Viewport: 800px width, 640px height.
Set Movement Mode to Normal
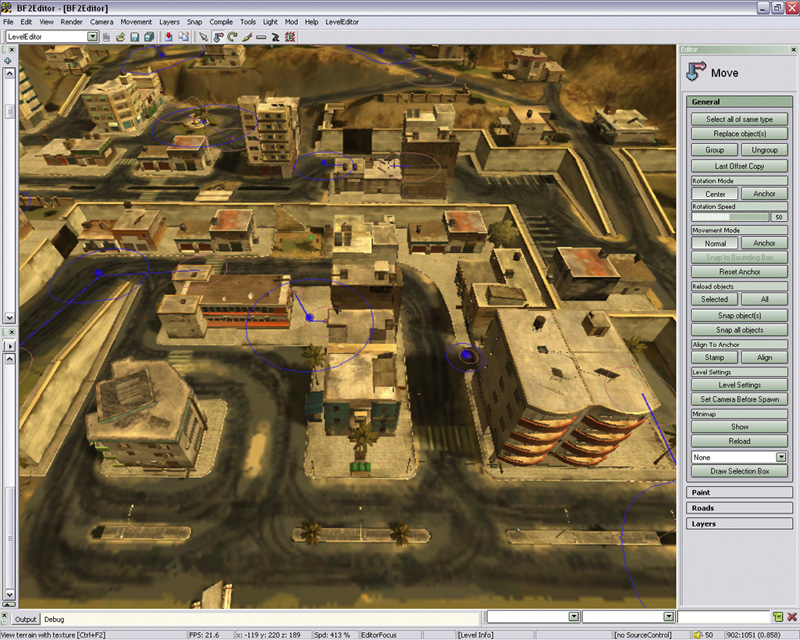[x=715, y=243]
